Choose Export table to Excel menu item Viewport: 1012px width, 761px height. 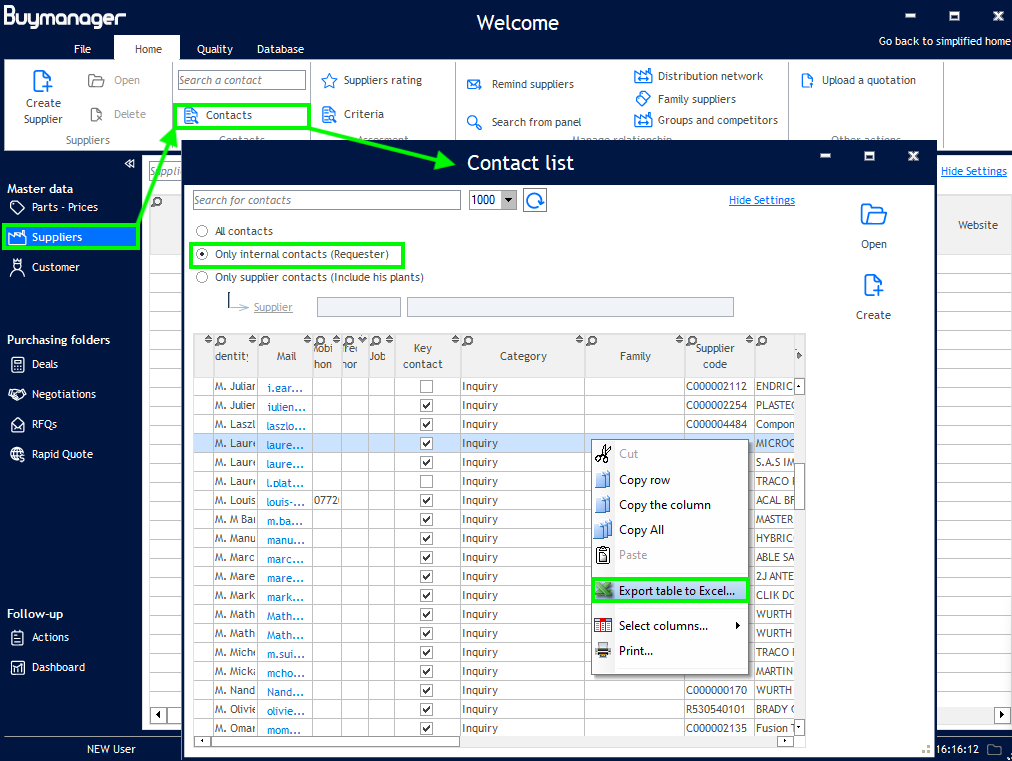tap(676, 591)
